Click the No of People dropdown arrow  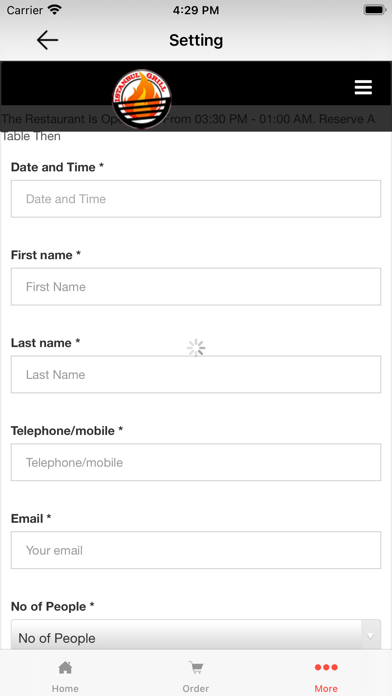pos(371,637)
